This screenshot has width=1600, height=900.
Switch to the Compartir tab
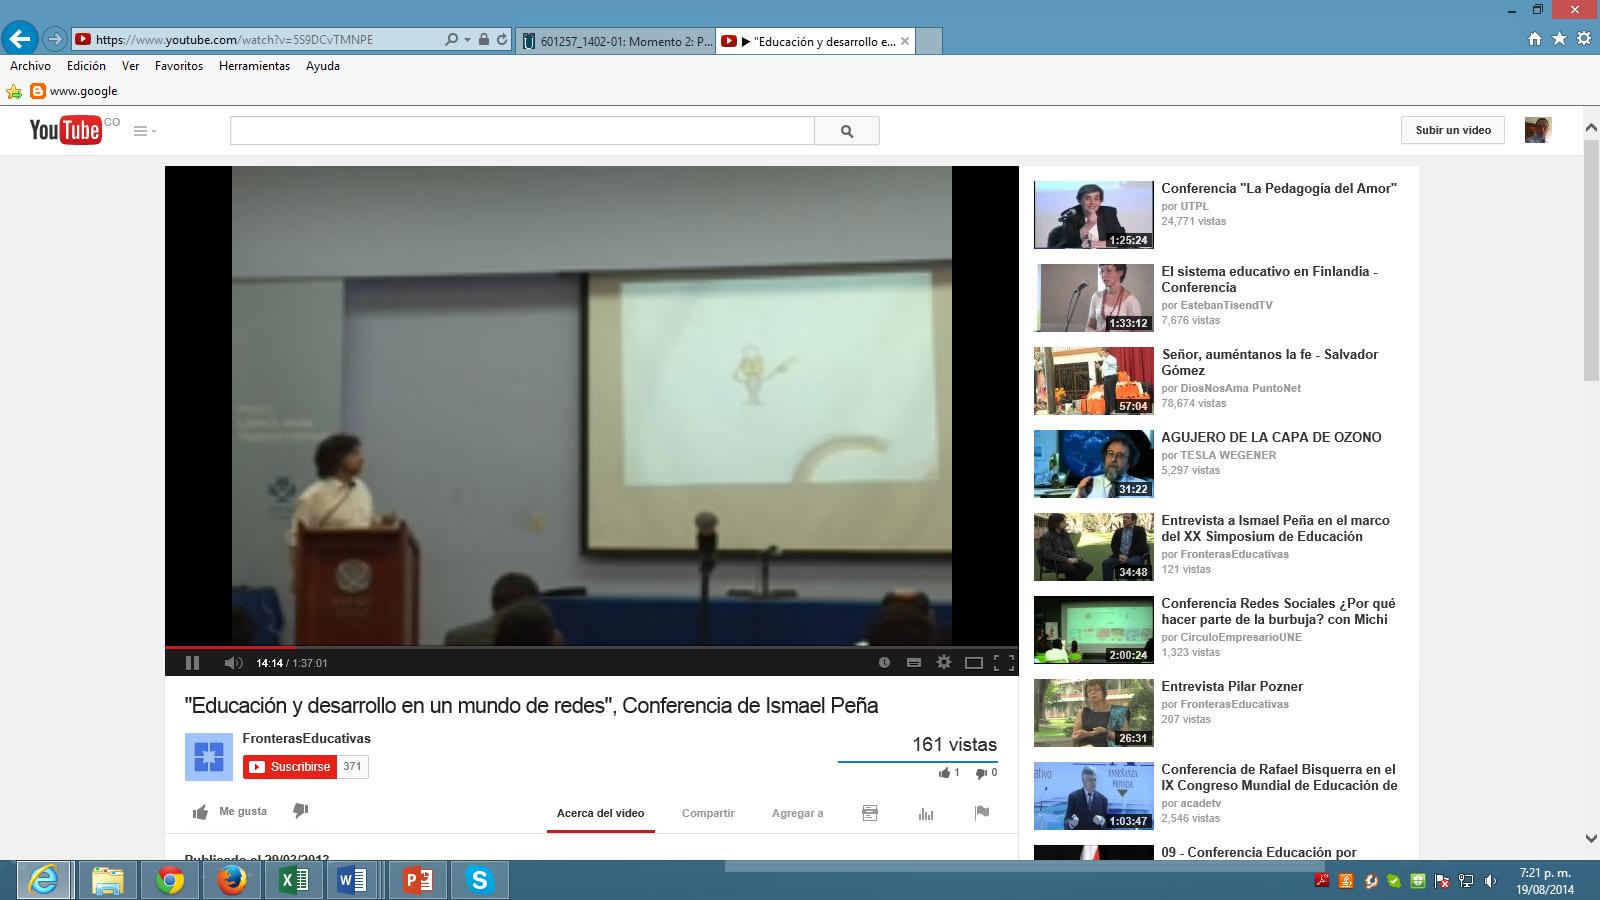708,813
